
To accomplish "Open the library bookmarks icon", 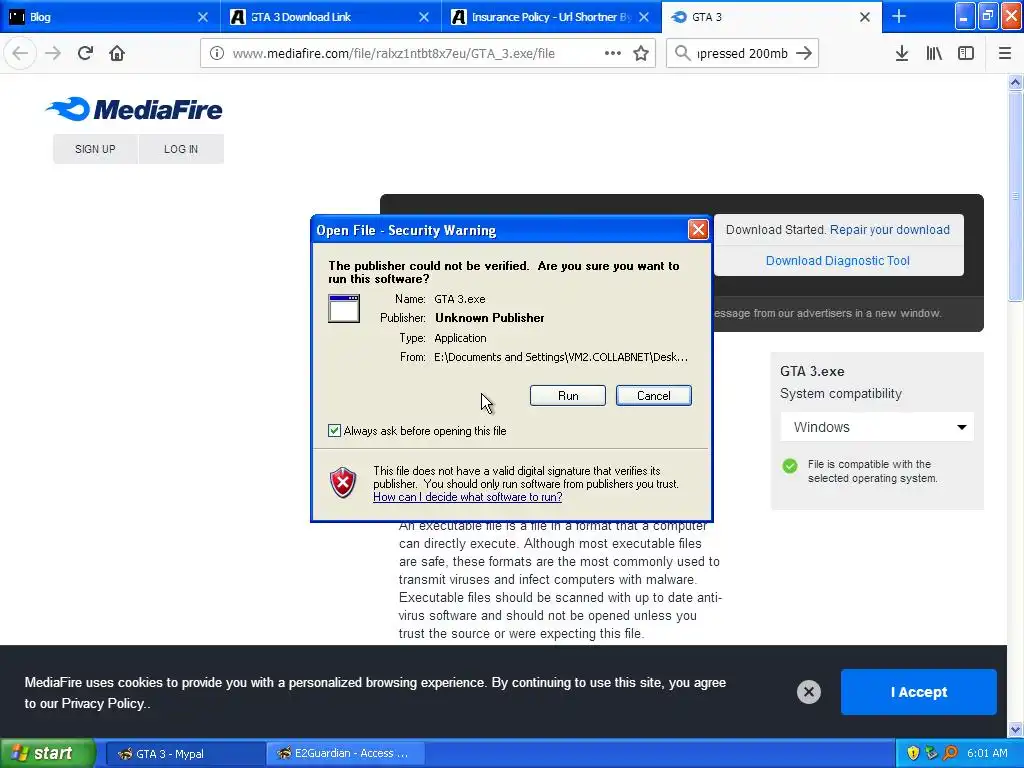I will tap(934, 53).
